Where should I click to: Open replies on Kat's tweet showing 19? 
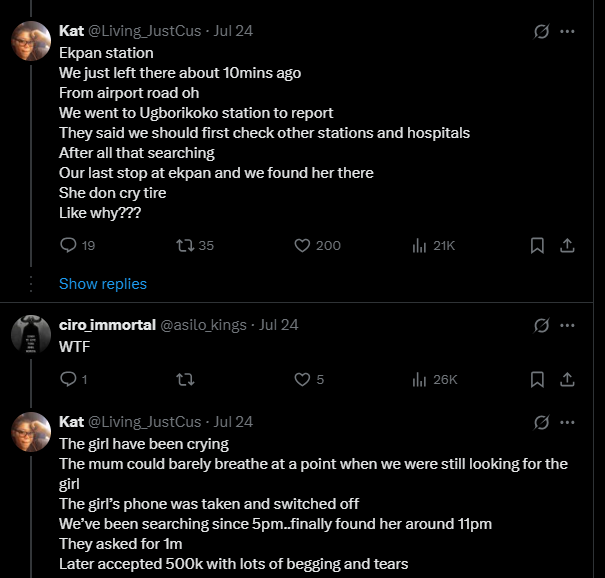[78, 245]
